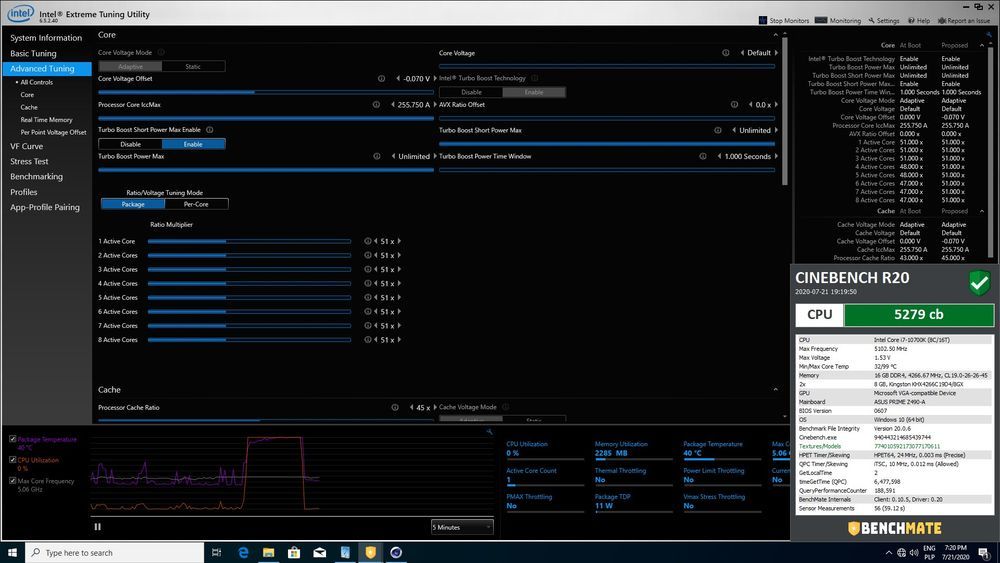1000x563 pixels.
Task: Show info for Processor Cache Ratio
Action: coord(395,407)
